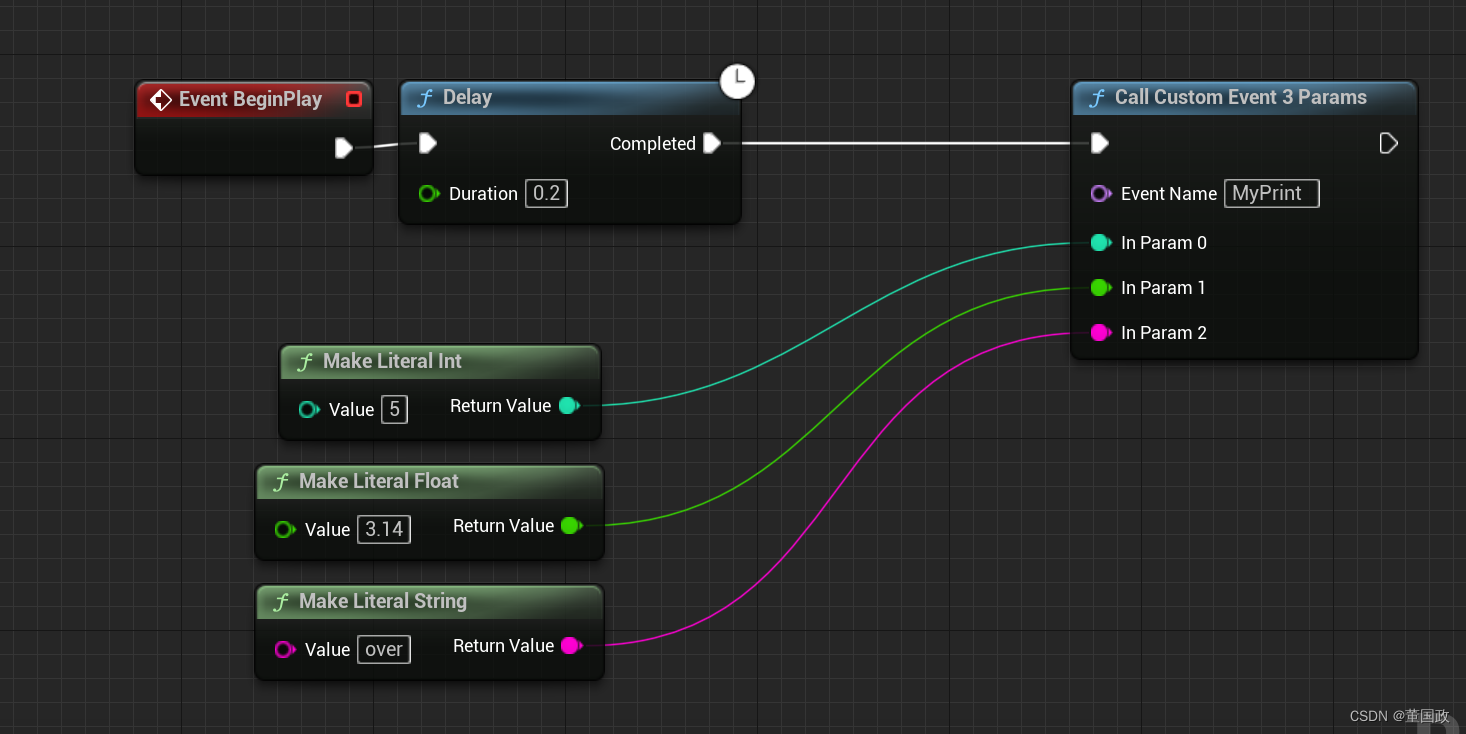
Task: Click the magenta In Param 2 input pin
Action: tap(1100, 332)
